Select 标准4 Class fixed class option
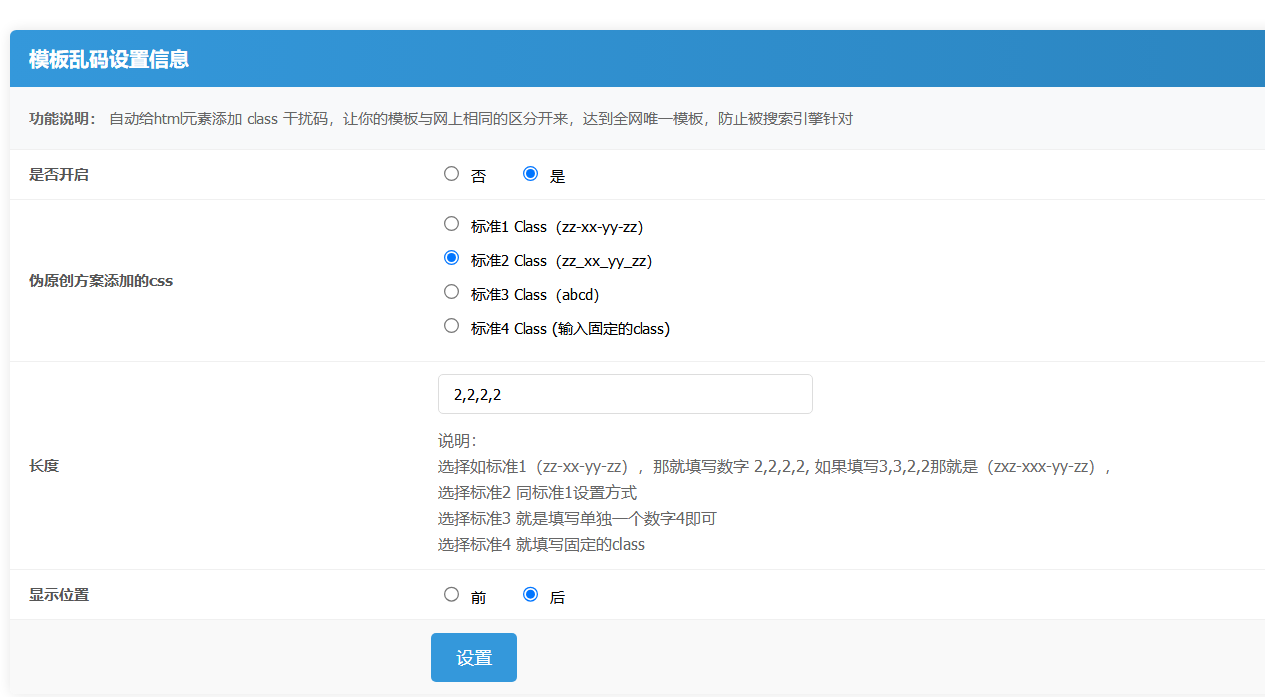1265x697 pixels. pyautogui.click(x=451, y=326)
